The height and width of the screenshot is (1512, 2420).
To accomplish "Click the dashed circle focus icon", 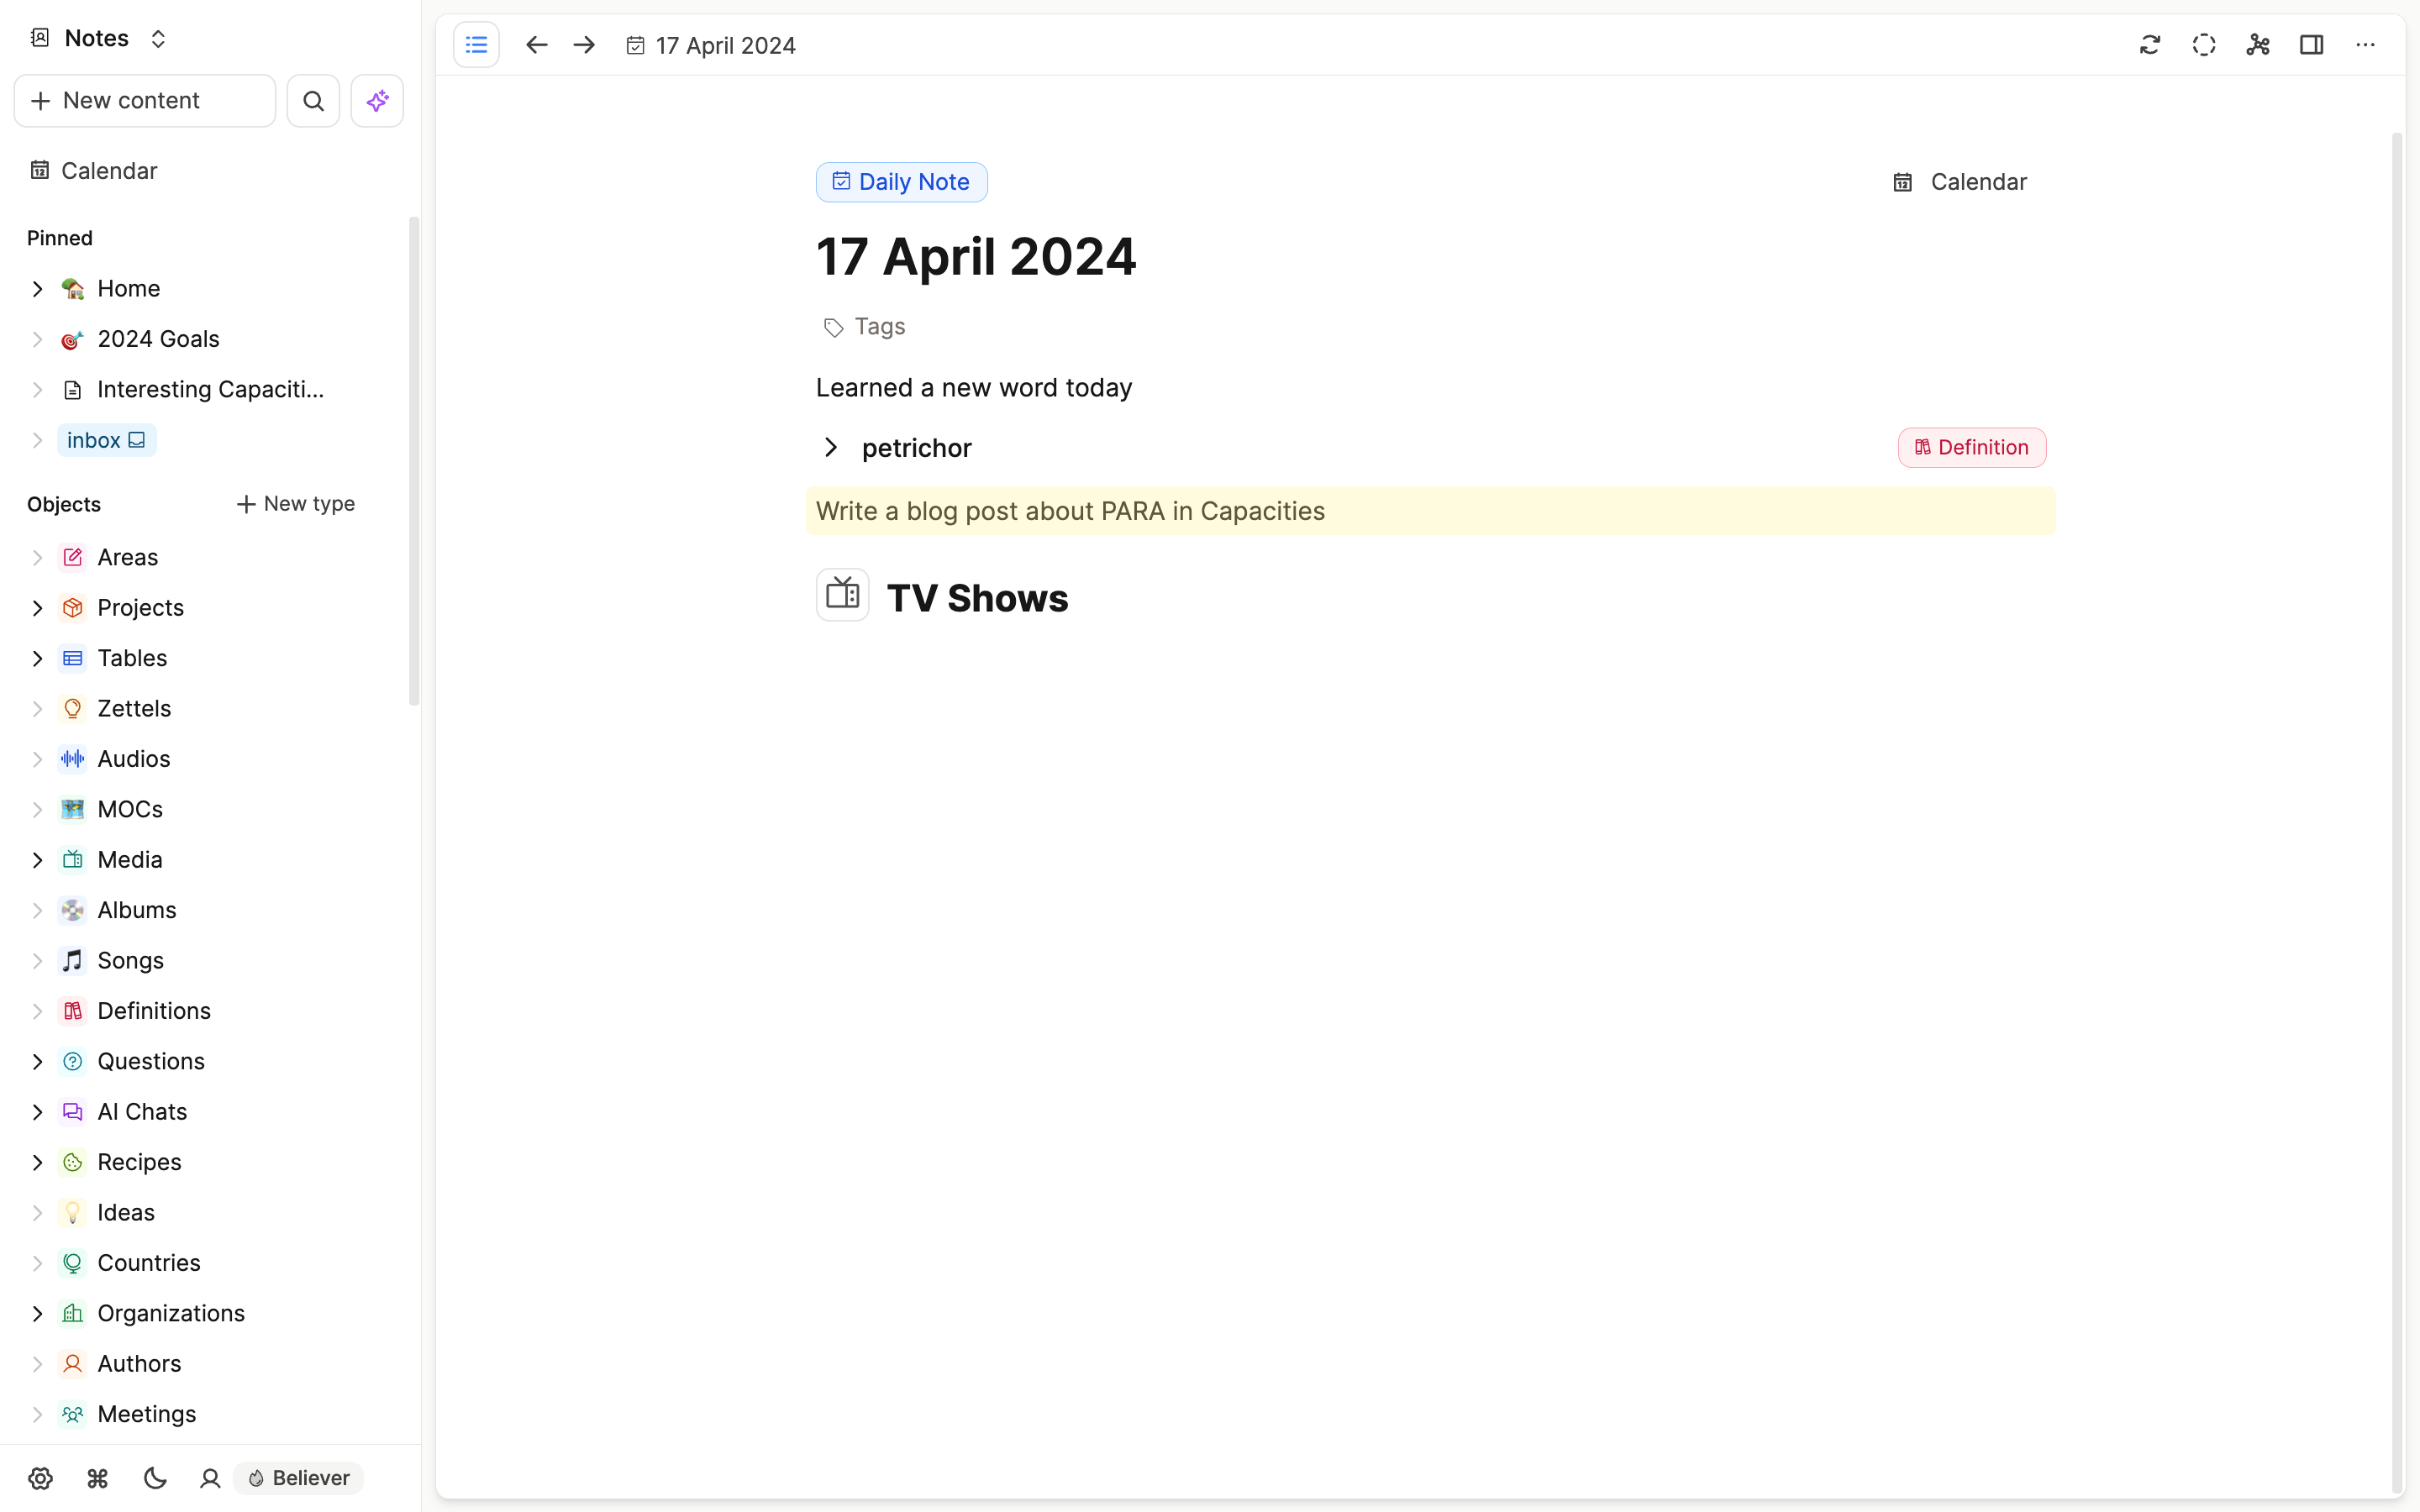I will pos(2204,45).
